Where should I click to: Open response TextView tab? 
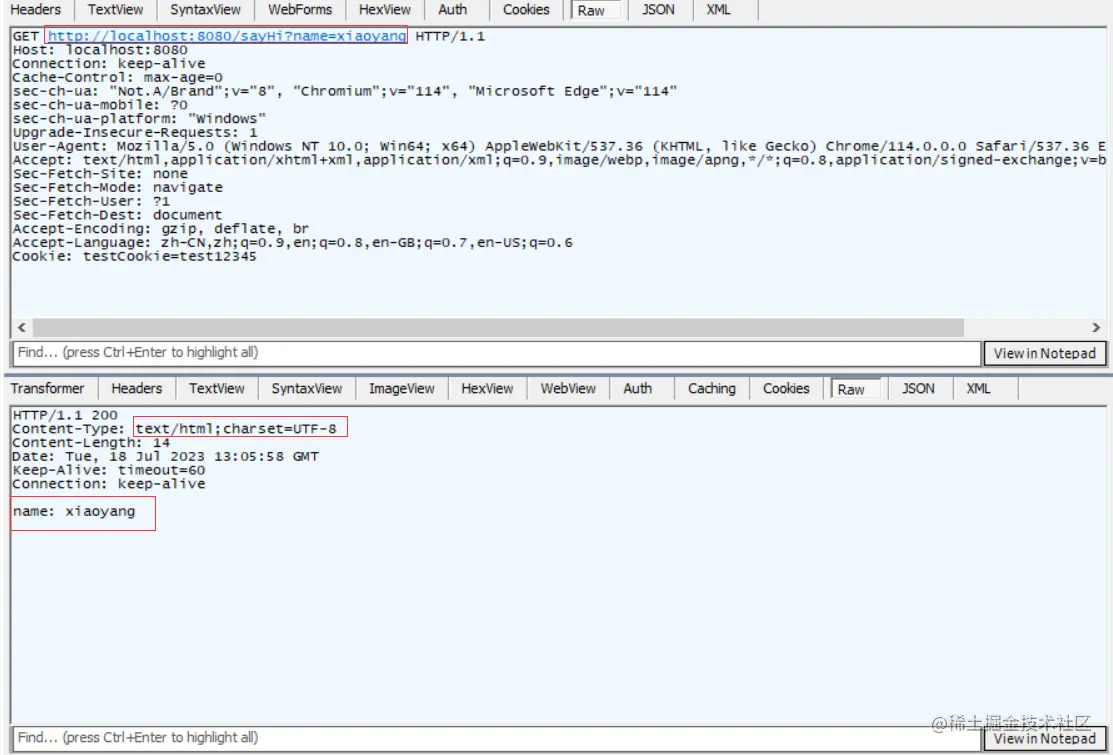pos(216,389)
